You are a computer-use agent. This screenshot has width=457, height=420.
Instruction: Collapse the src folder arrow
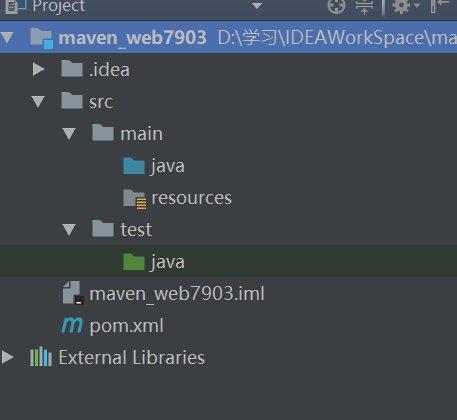coord(38,102)
